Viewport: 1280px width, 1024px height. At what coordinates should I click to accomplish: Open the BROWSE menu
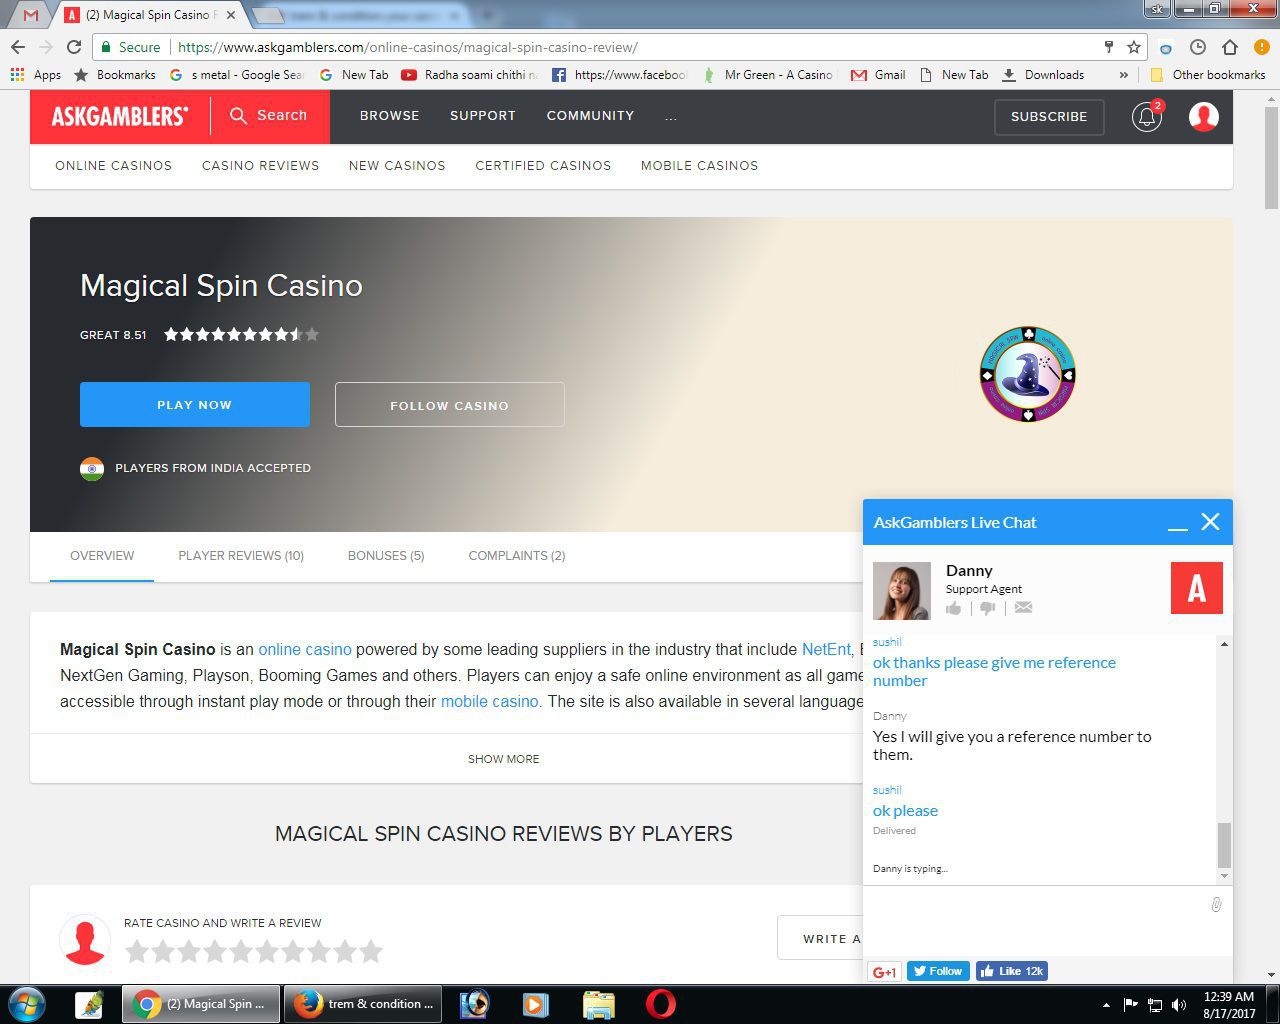390,116
